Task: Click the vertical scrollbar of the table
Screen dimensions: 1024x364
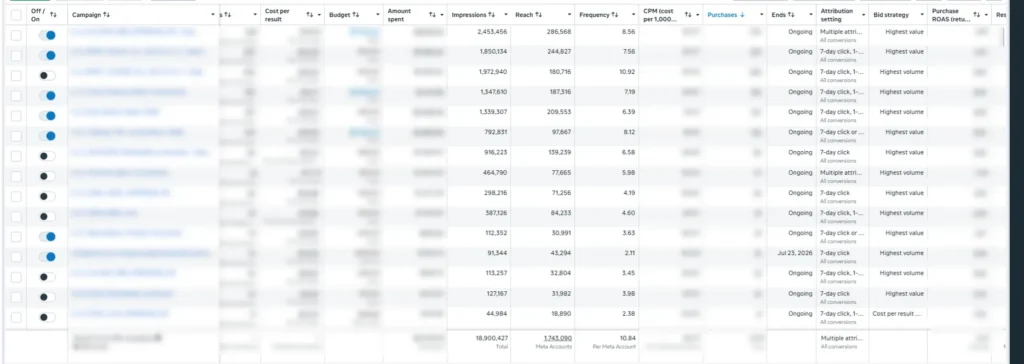Action: 1004,37
